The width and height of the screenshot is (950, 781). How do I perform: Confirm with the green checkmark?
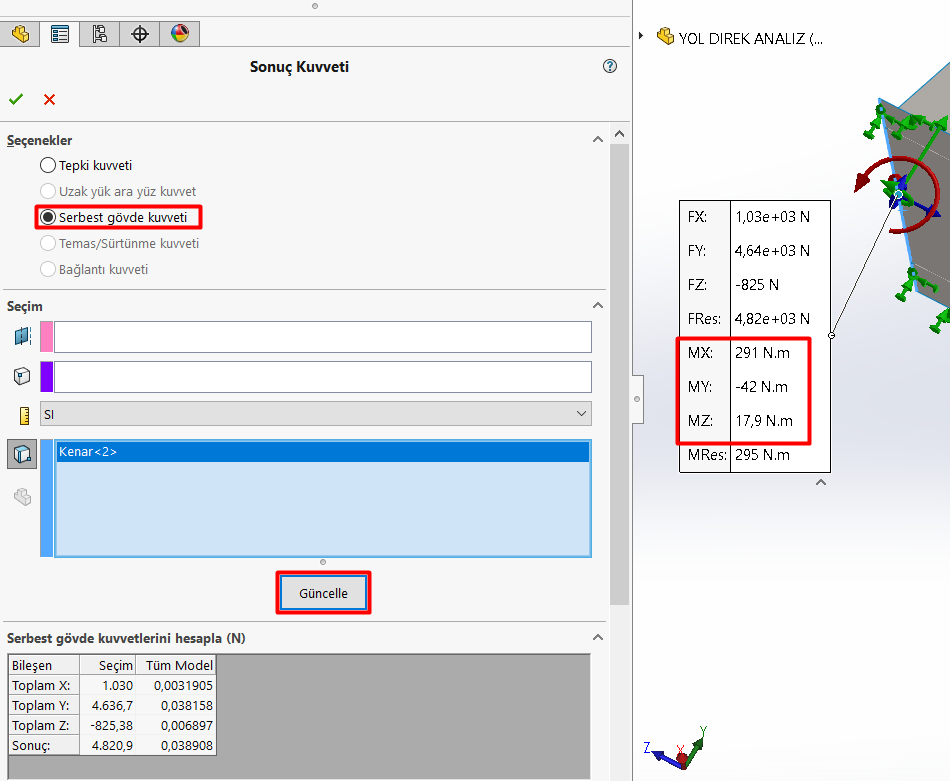pos(16,99)
